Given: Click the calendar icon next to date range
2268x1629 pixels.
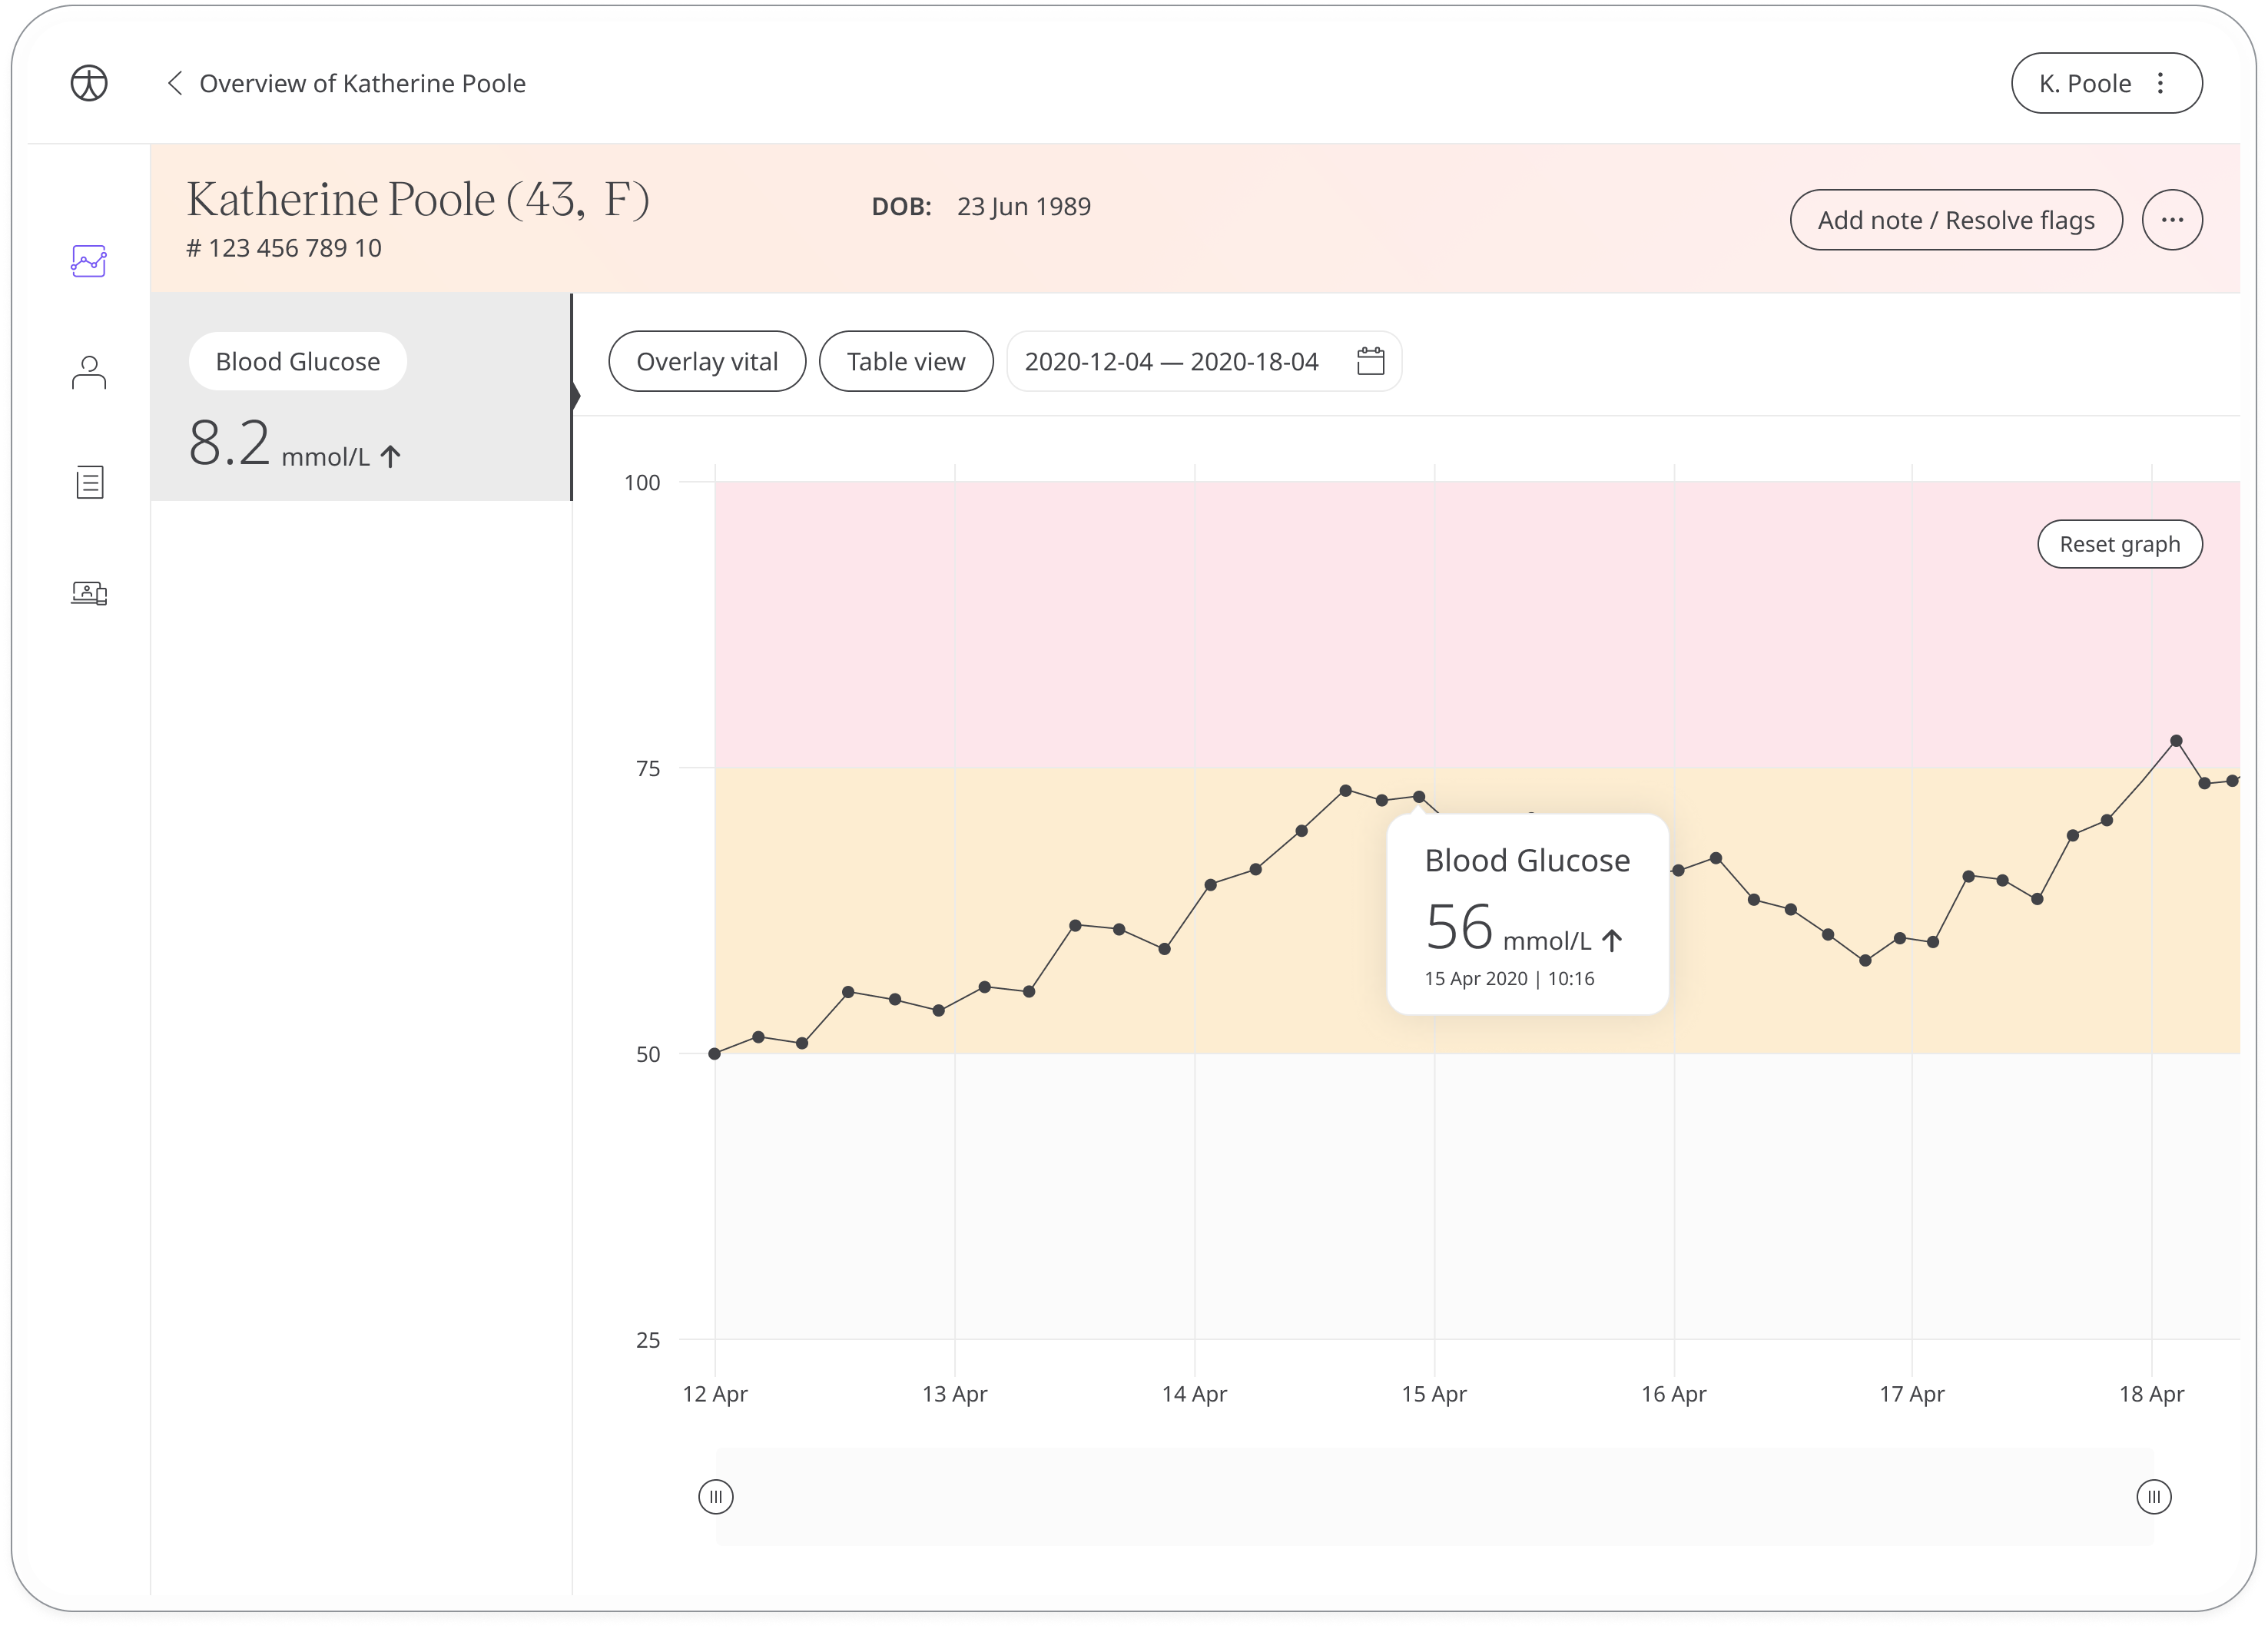Looking at the screenshot, I should 1370,363.
